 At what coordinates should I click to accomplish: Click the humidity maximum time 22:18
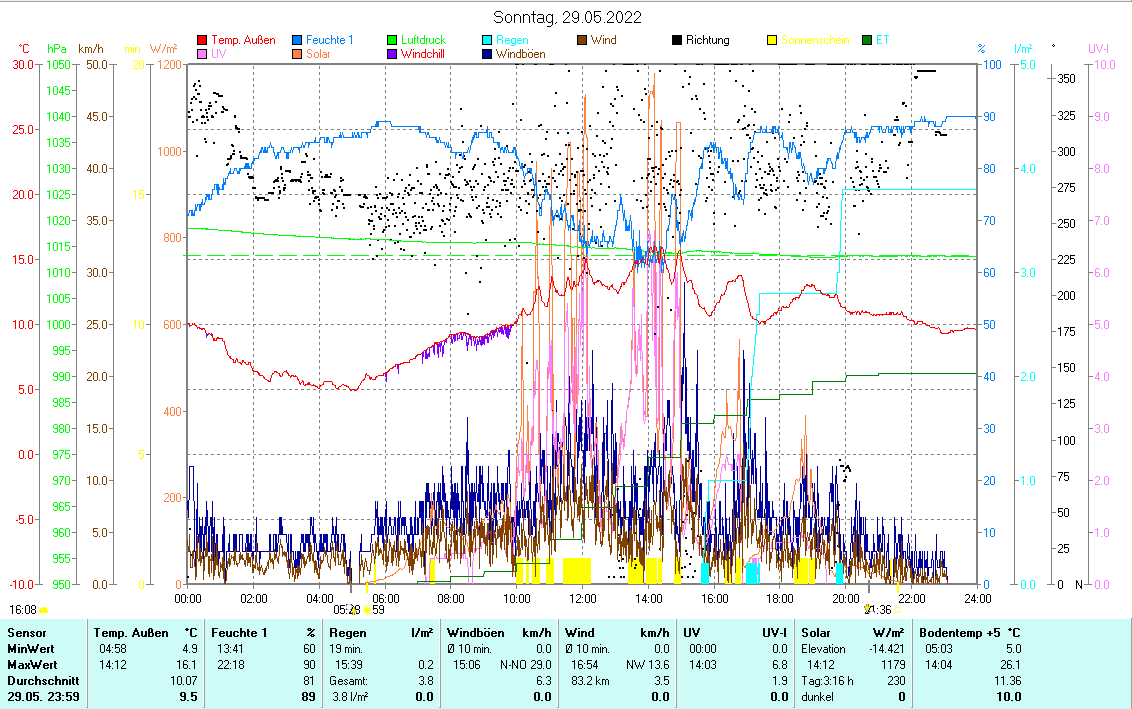click(x=230, y=665)
